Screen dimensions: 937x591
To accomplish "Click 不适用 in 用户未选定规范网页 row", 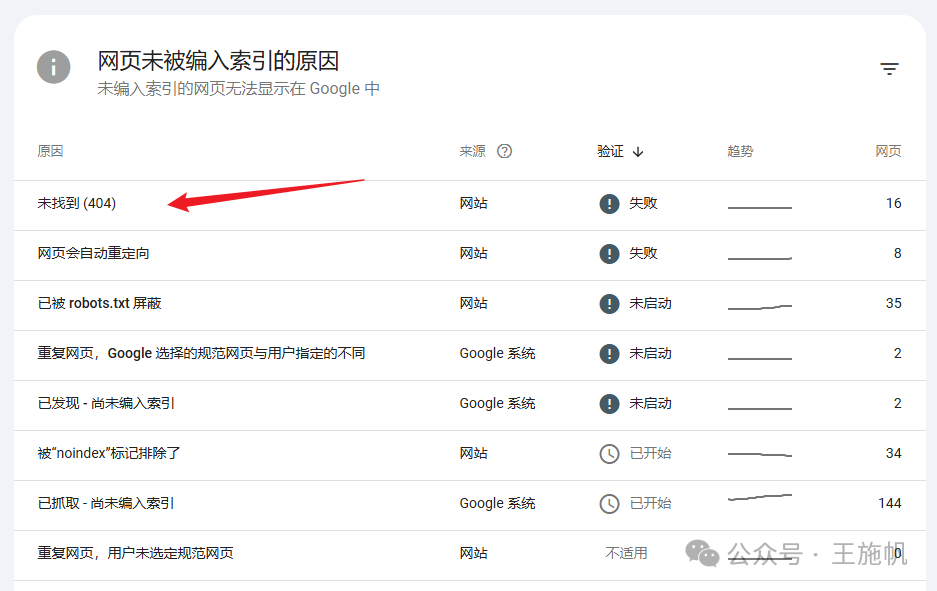I will (626, 553).
